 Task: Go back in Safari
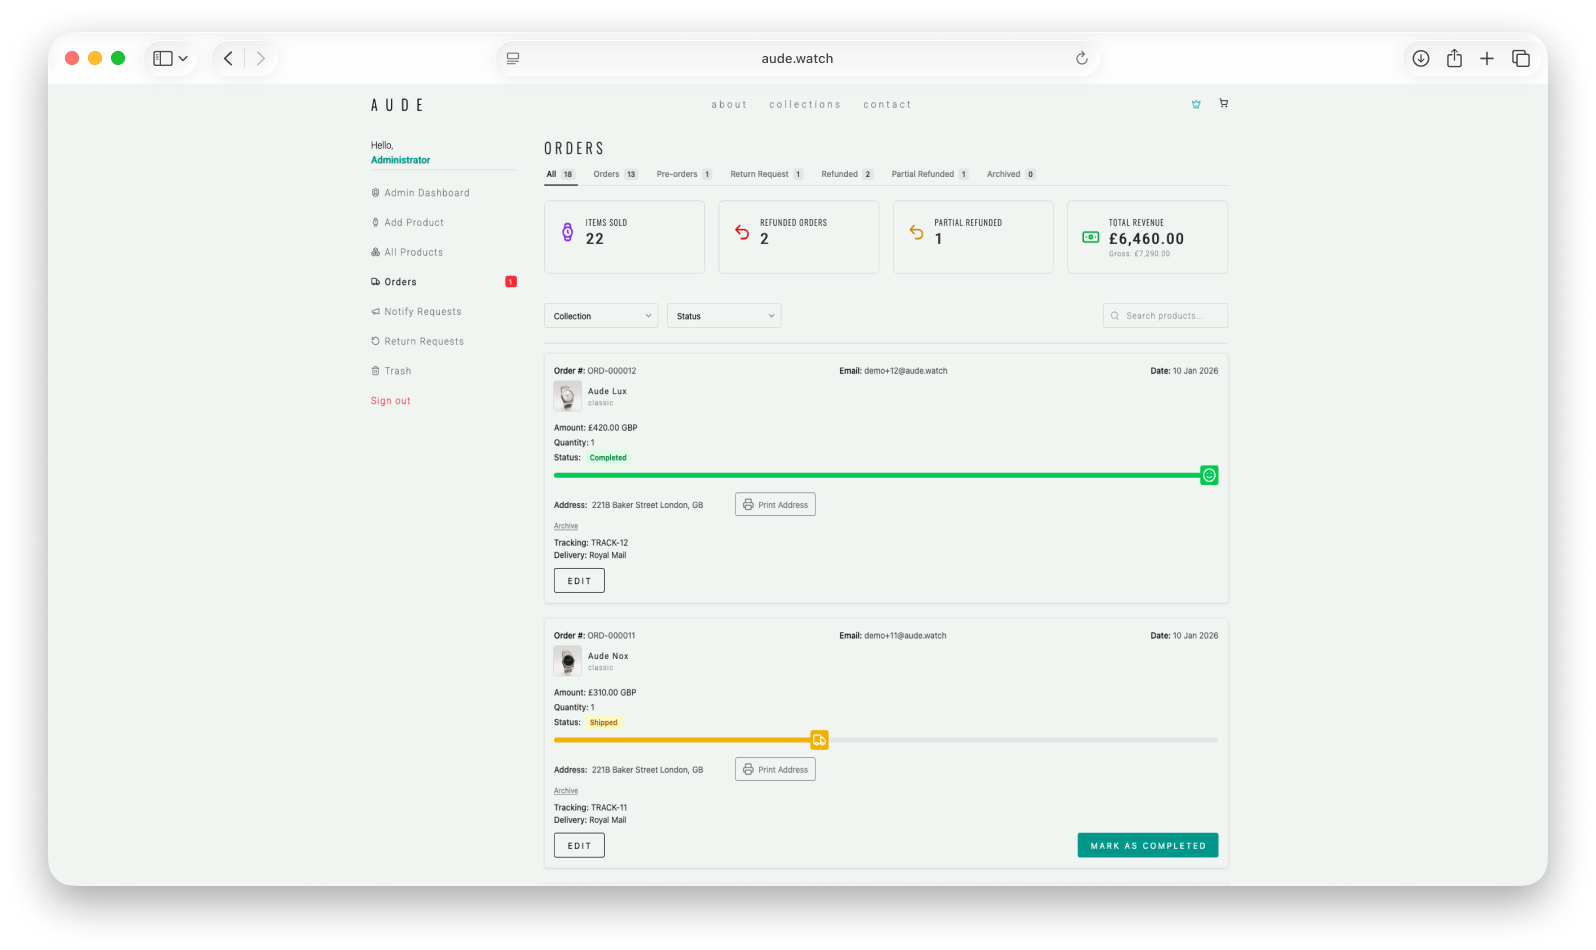[x=228, y=58]
